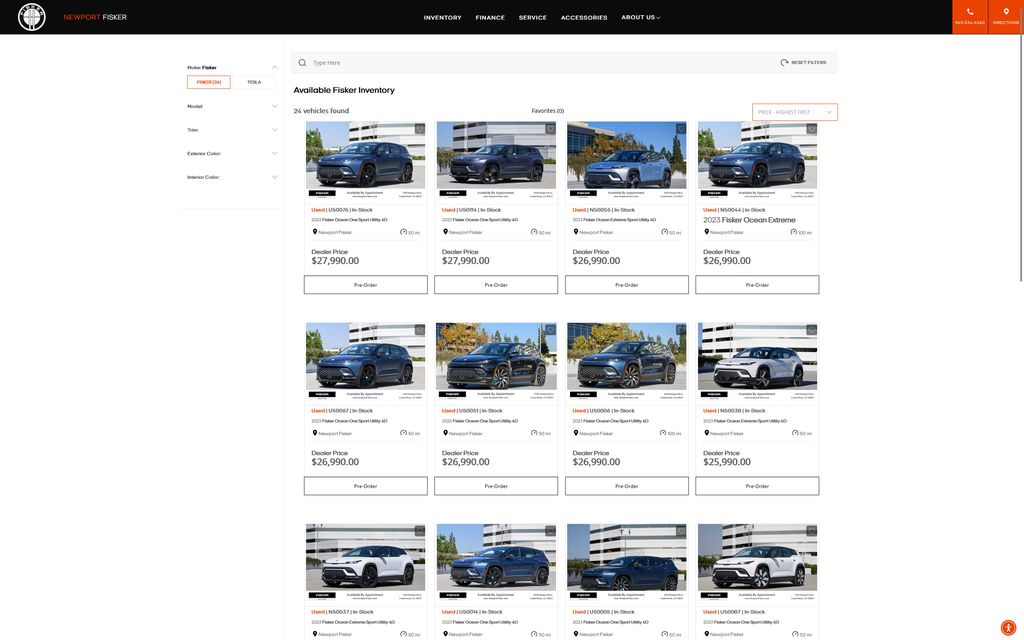This screenshot has height=640, width=1024.
Task: Favorite the US0114 vehicle with heart icon
Action: click(551, 129)
